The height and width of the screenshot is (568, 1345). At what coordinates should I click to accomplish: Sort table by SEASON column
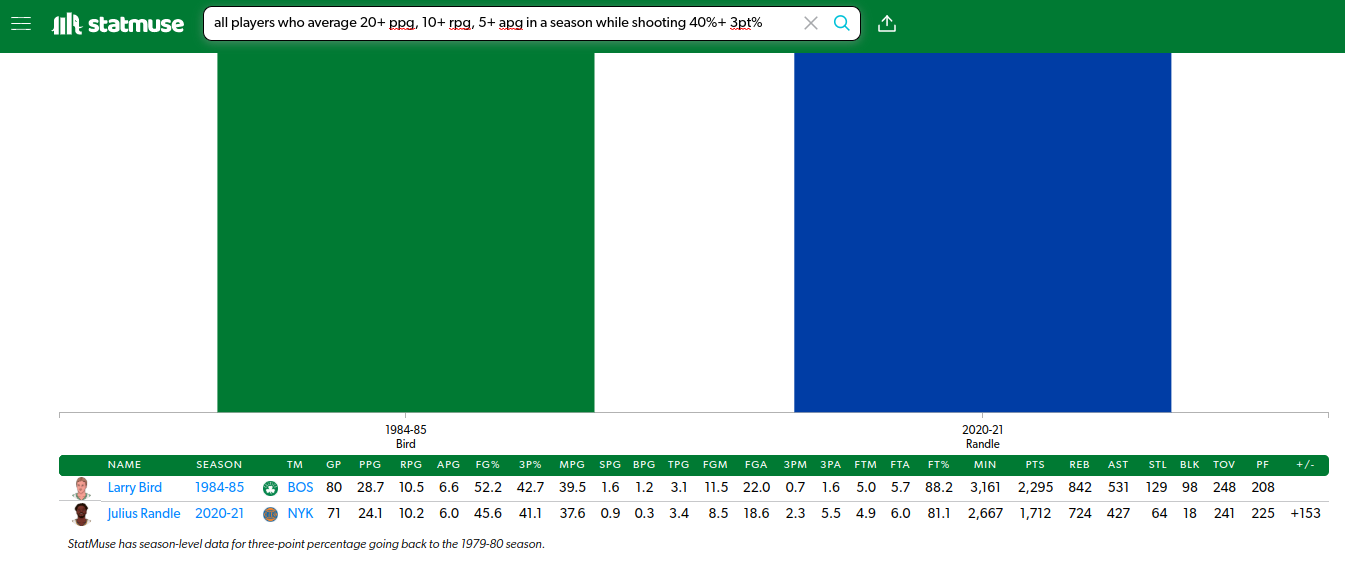click(x=219, y=465)
